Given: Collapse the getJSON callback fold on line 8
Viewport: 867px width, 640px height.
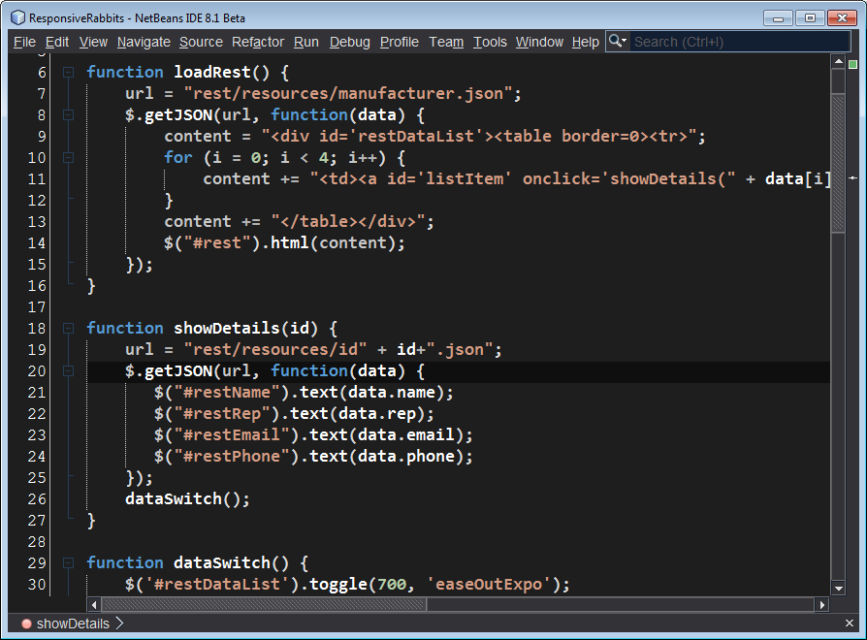Looking at the screenshot, I should click(x=67, y=115).
